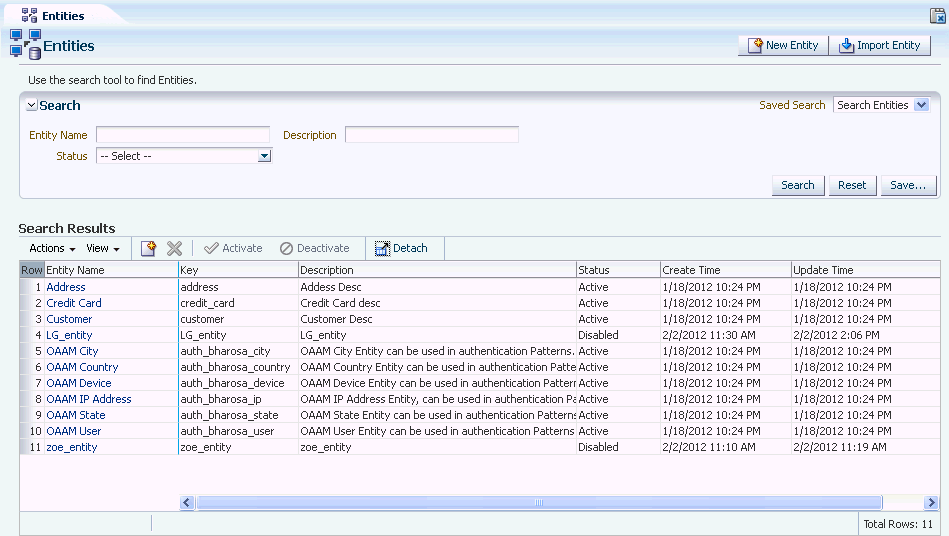Sort by the Key column header

238,270
